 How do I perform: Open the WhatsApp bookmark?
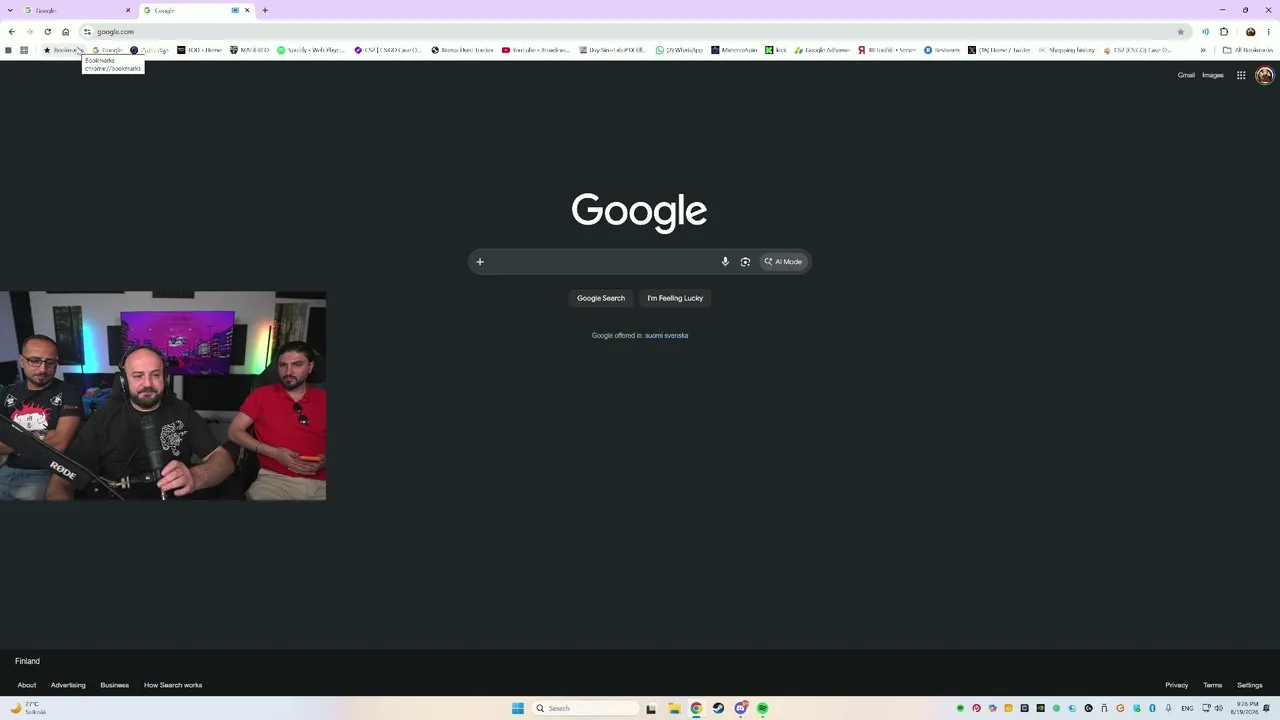(679, 50)
